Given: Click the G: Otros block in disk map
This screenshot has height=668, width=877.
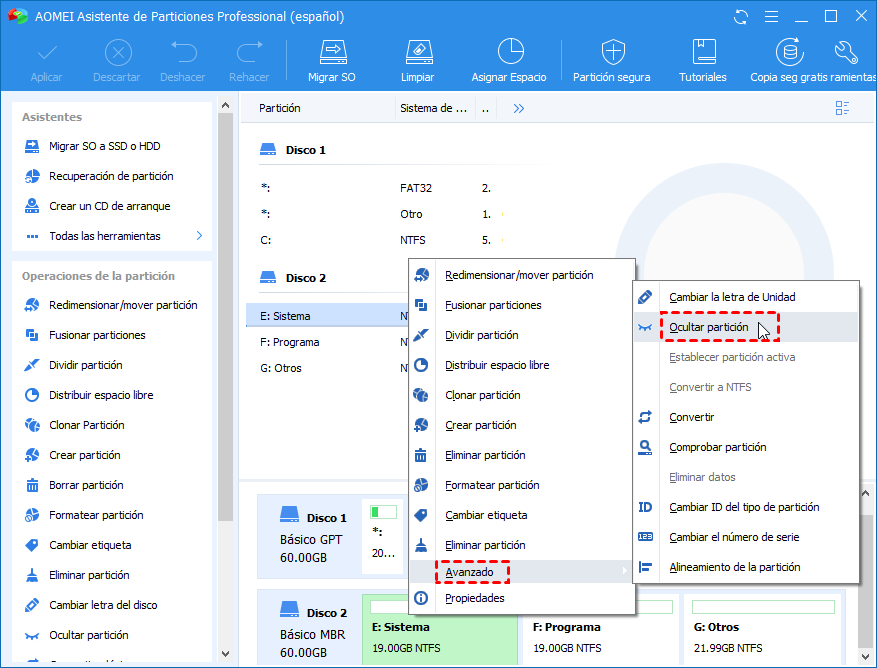Looking at the screenshot, I should point(762,631).
